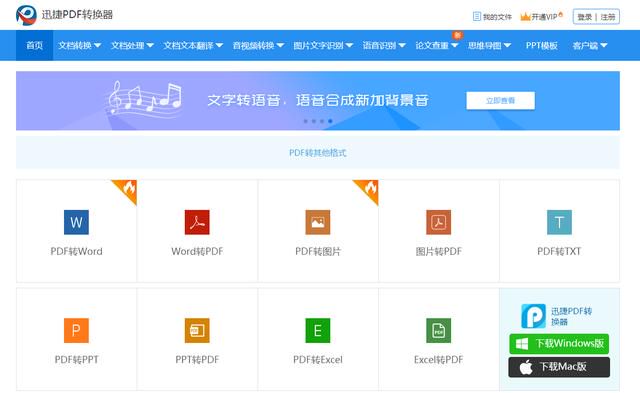Click the 迅捷PDF转换器 logo icon
Image resolution: width=640 pixels, height=393 pixels.
pos(26,15)
